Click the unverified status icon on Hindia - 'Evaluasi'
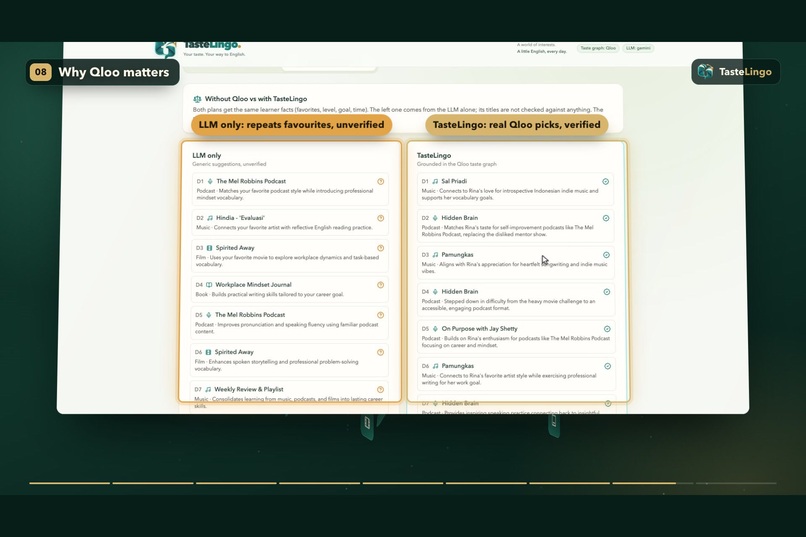The width and height of the screenshot is (806, 537). 380,218
